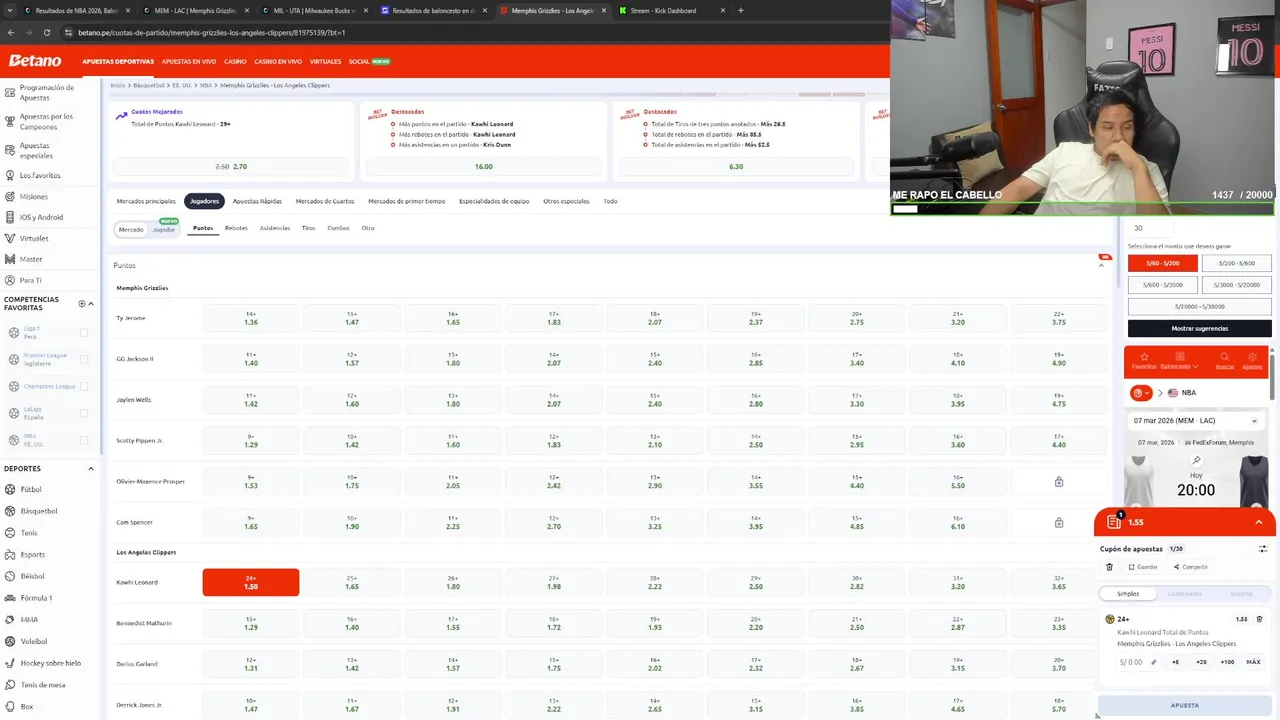Select Rebotes sub-tab
This screenshot has width=1280, height=720.
pyautogui.click(x=236, y=228)
